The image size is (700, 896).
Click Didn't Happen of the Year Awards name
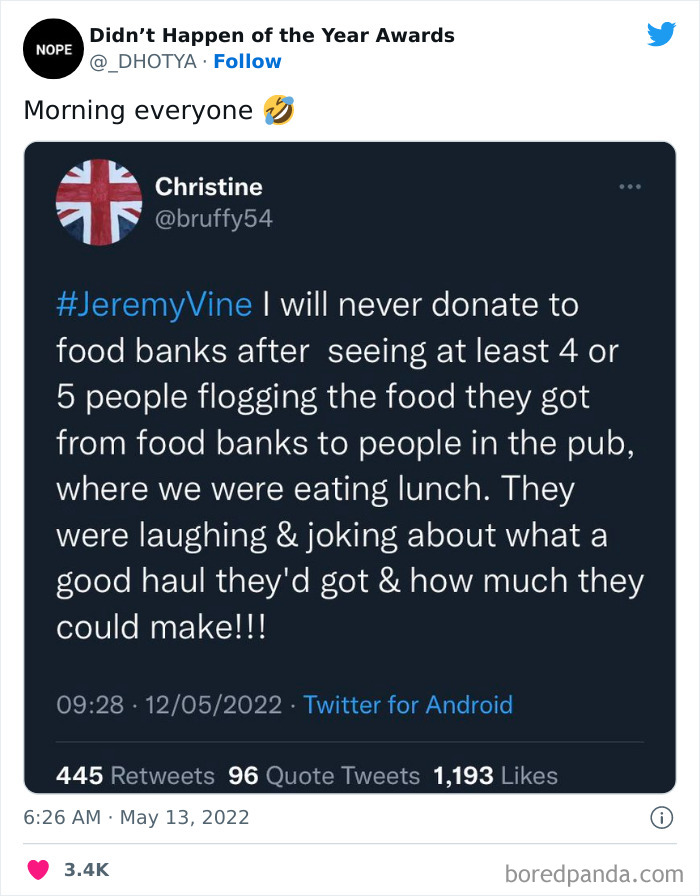pyautogui.click(x=272, y=35)
